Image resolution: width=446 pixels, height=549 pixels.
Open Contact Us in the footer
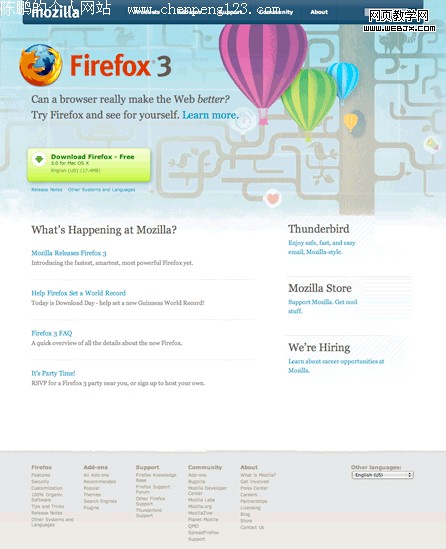[252, 527]
